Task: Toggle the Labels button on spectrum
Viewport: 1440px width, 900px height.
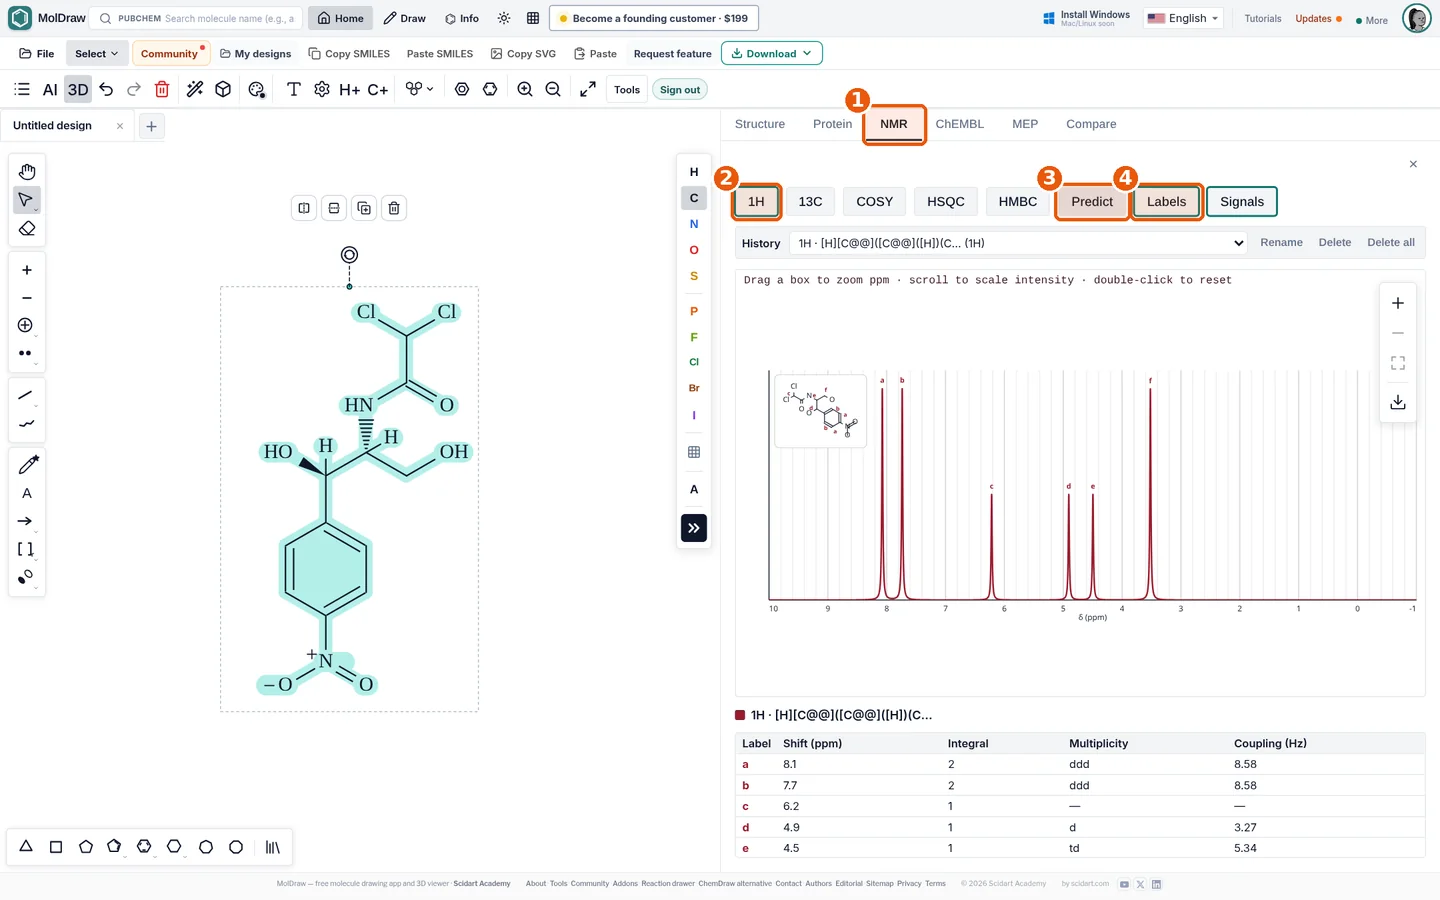Action: pos(1166,201)
